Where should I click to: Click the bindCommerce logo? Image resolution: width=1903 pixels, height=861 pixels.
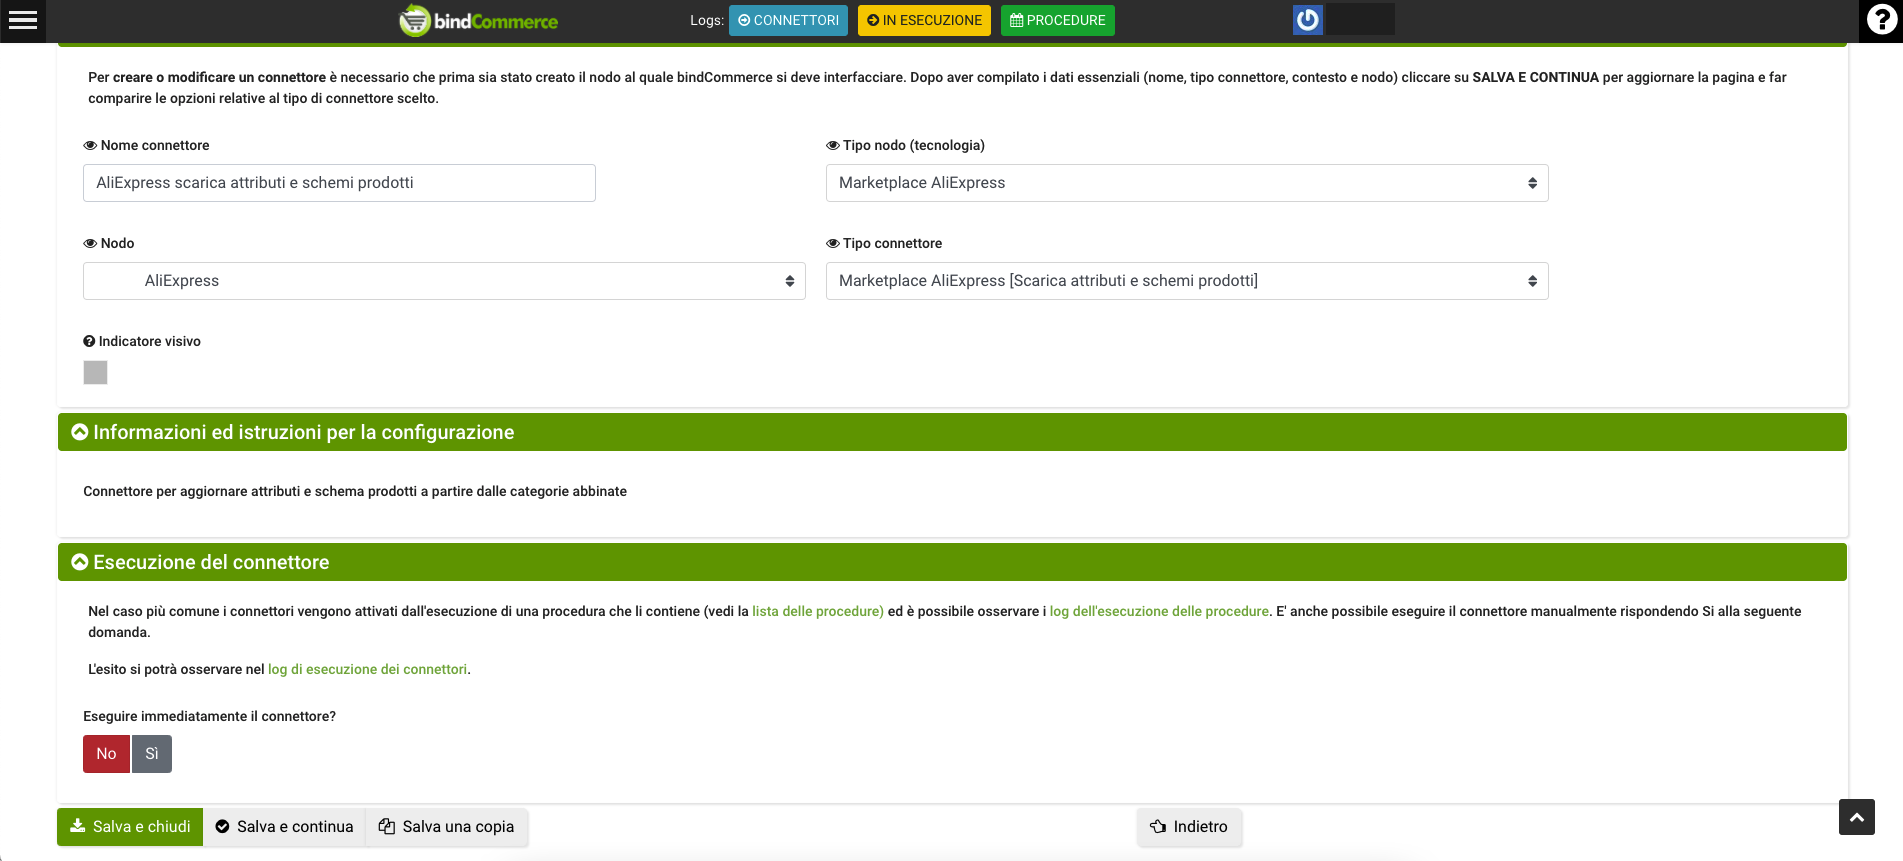(479, 21)
